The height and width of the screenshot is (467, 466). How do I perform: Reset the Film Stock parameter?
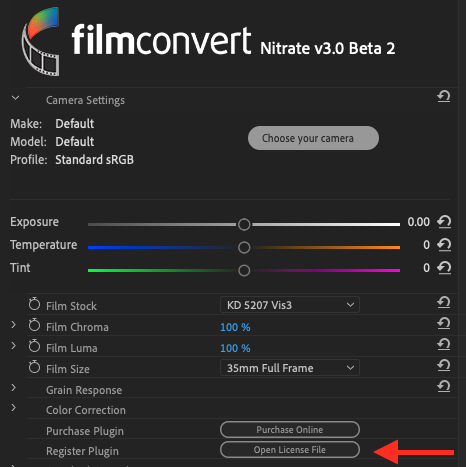[x=444, y=303]
